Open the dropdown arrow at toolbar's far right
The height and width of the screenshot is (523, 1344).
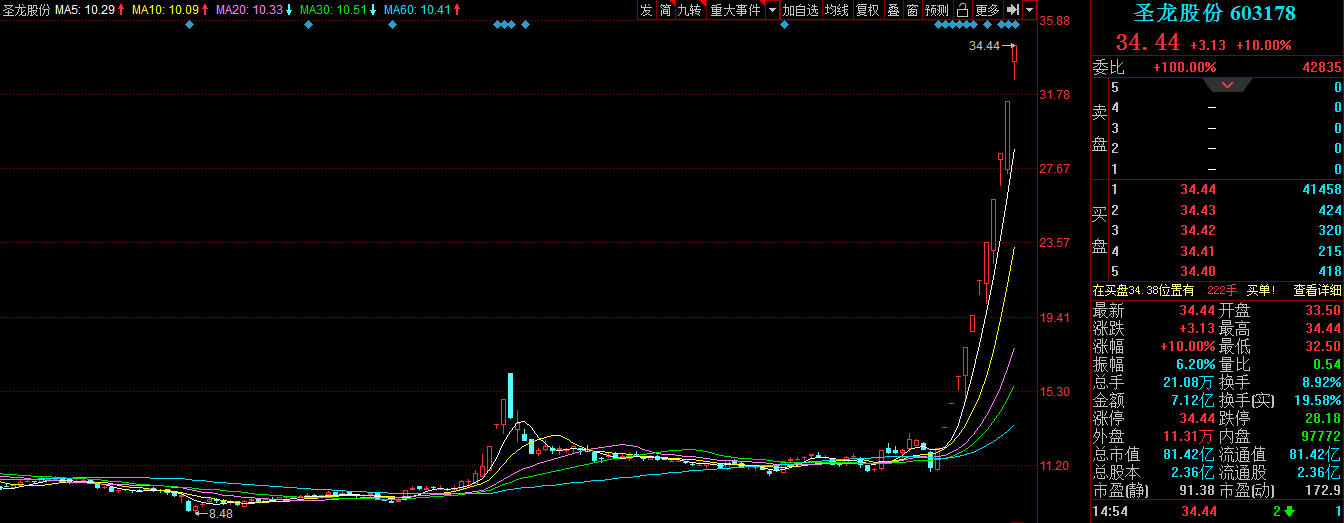[x=1029, y=10]
